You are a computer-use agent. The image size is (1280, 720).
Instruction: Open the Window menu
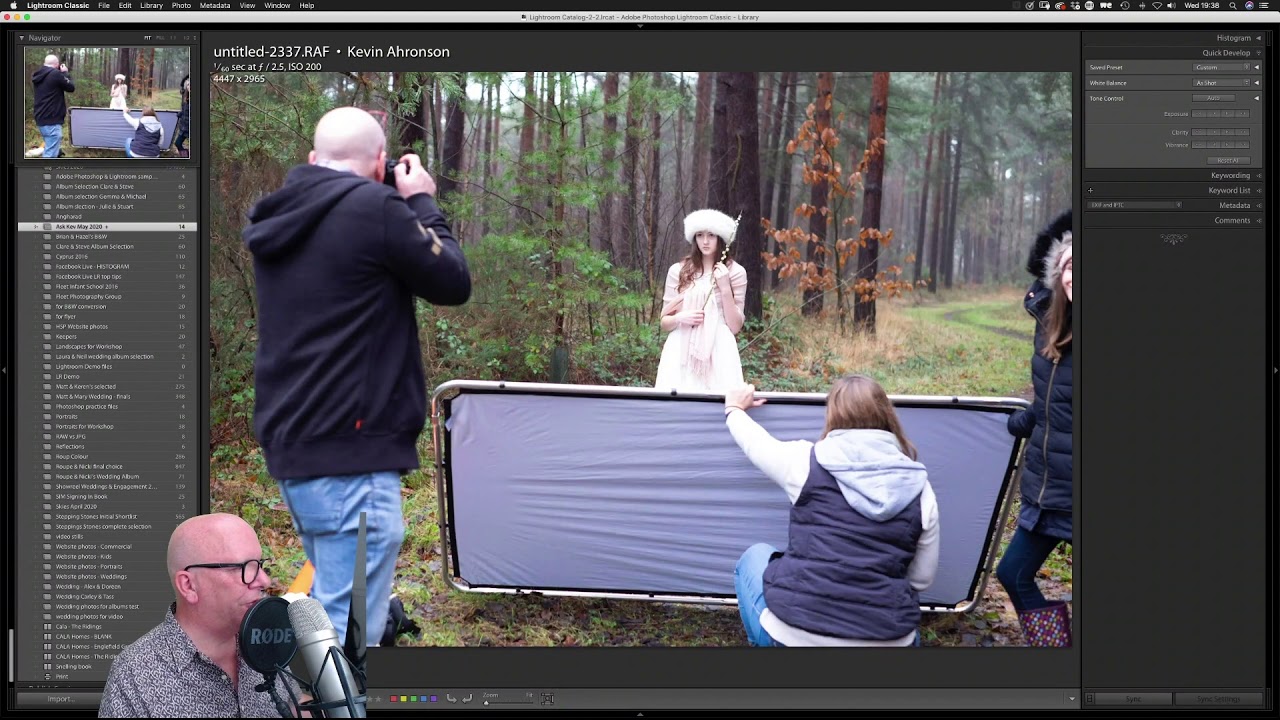pos(277,5)
